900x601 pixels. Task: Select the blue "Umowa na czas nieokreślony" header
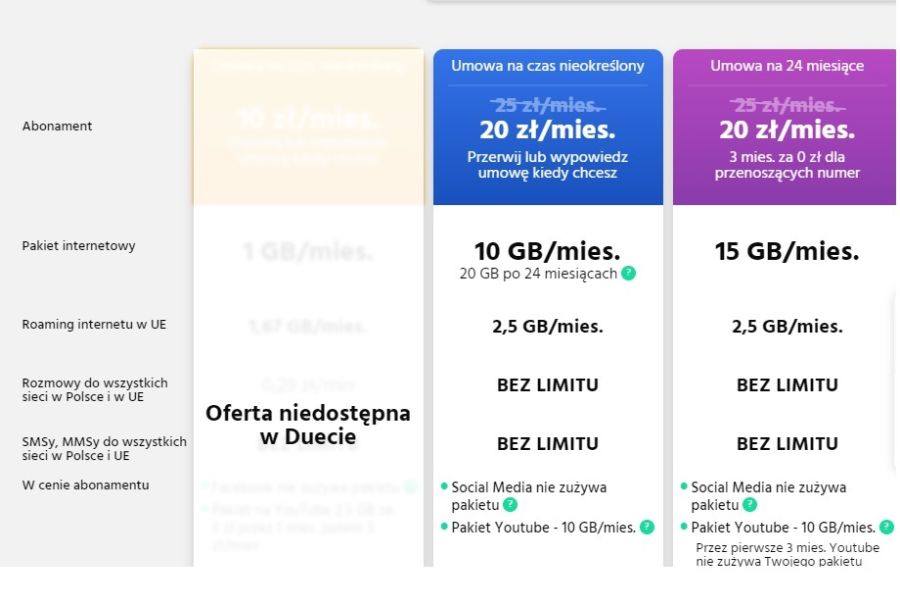coord(548,66)
